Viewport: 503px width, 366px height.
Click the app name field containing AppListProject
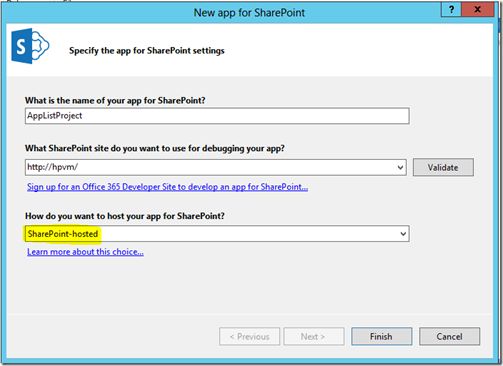pos(217,116)
